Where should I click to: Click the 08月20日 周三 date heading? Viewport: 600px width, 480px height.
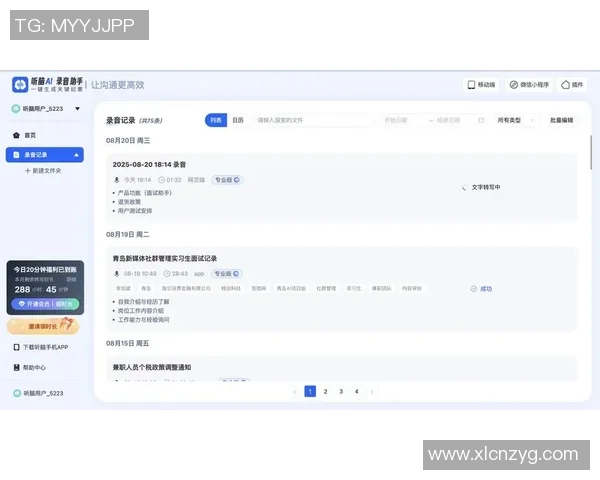coord(128,140)
